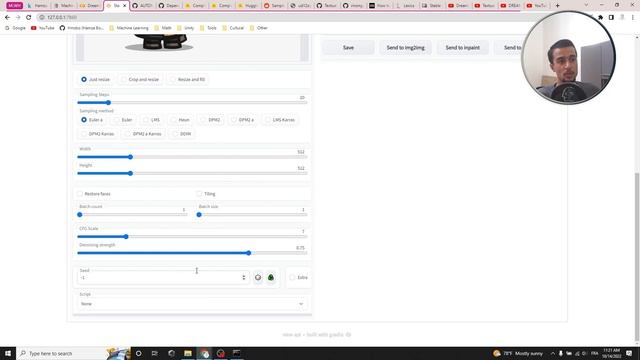Open the YouTube bookmark
Viewport: 640px width, 360px height.
coord(43,28)
